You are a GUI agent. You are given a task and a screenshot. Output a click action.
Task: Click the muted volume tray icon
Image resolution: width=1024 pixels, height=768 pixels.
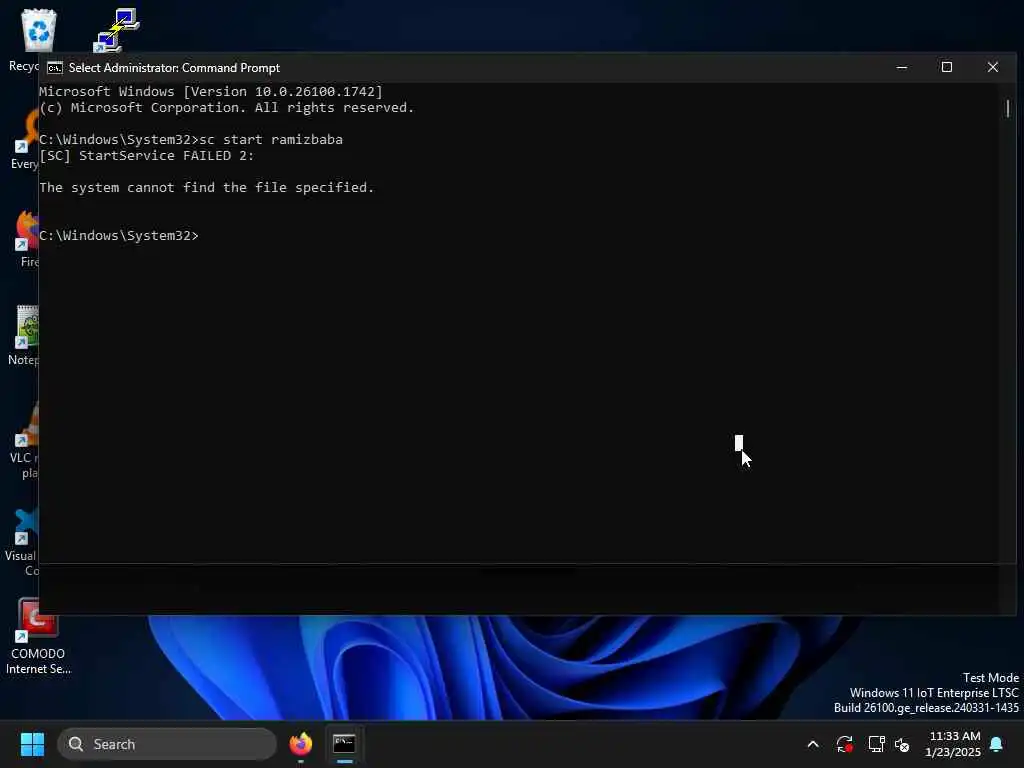pos(902,744)
